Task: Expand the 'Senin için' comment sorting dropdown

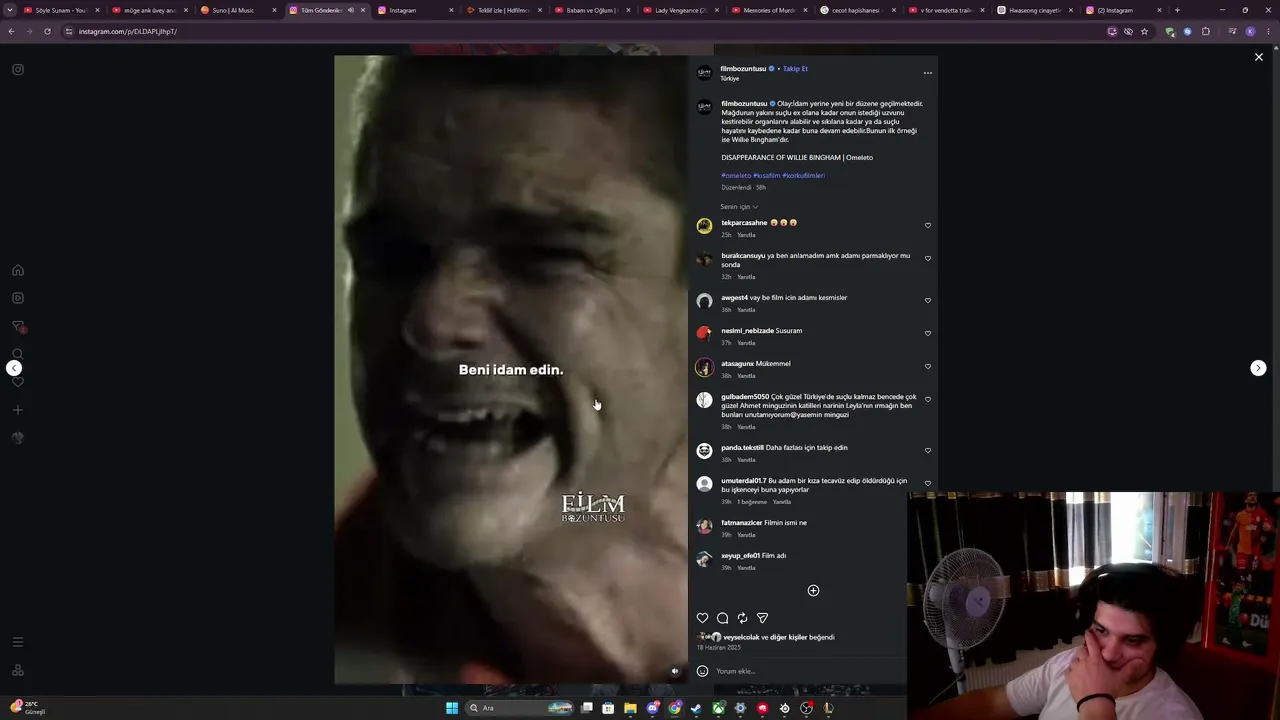Action: pos(739,207)
